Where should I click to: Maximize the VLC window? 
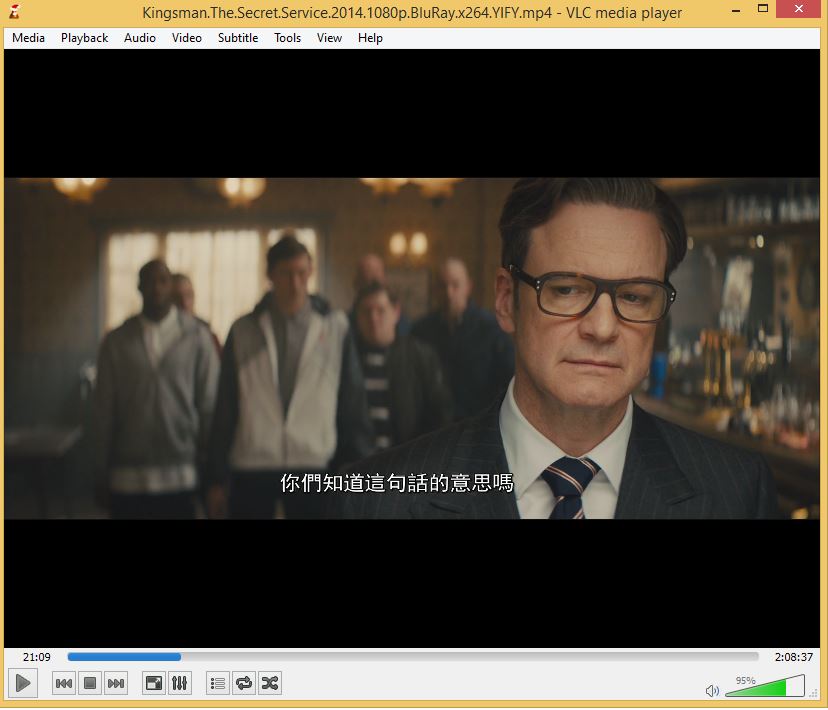pos(763,8)
